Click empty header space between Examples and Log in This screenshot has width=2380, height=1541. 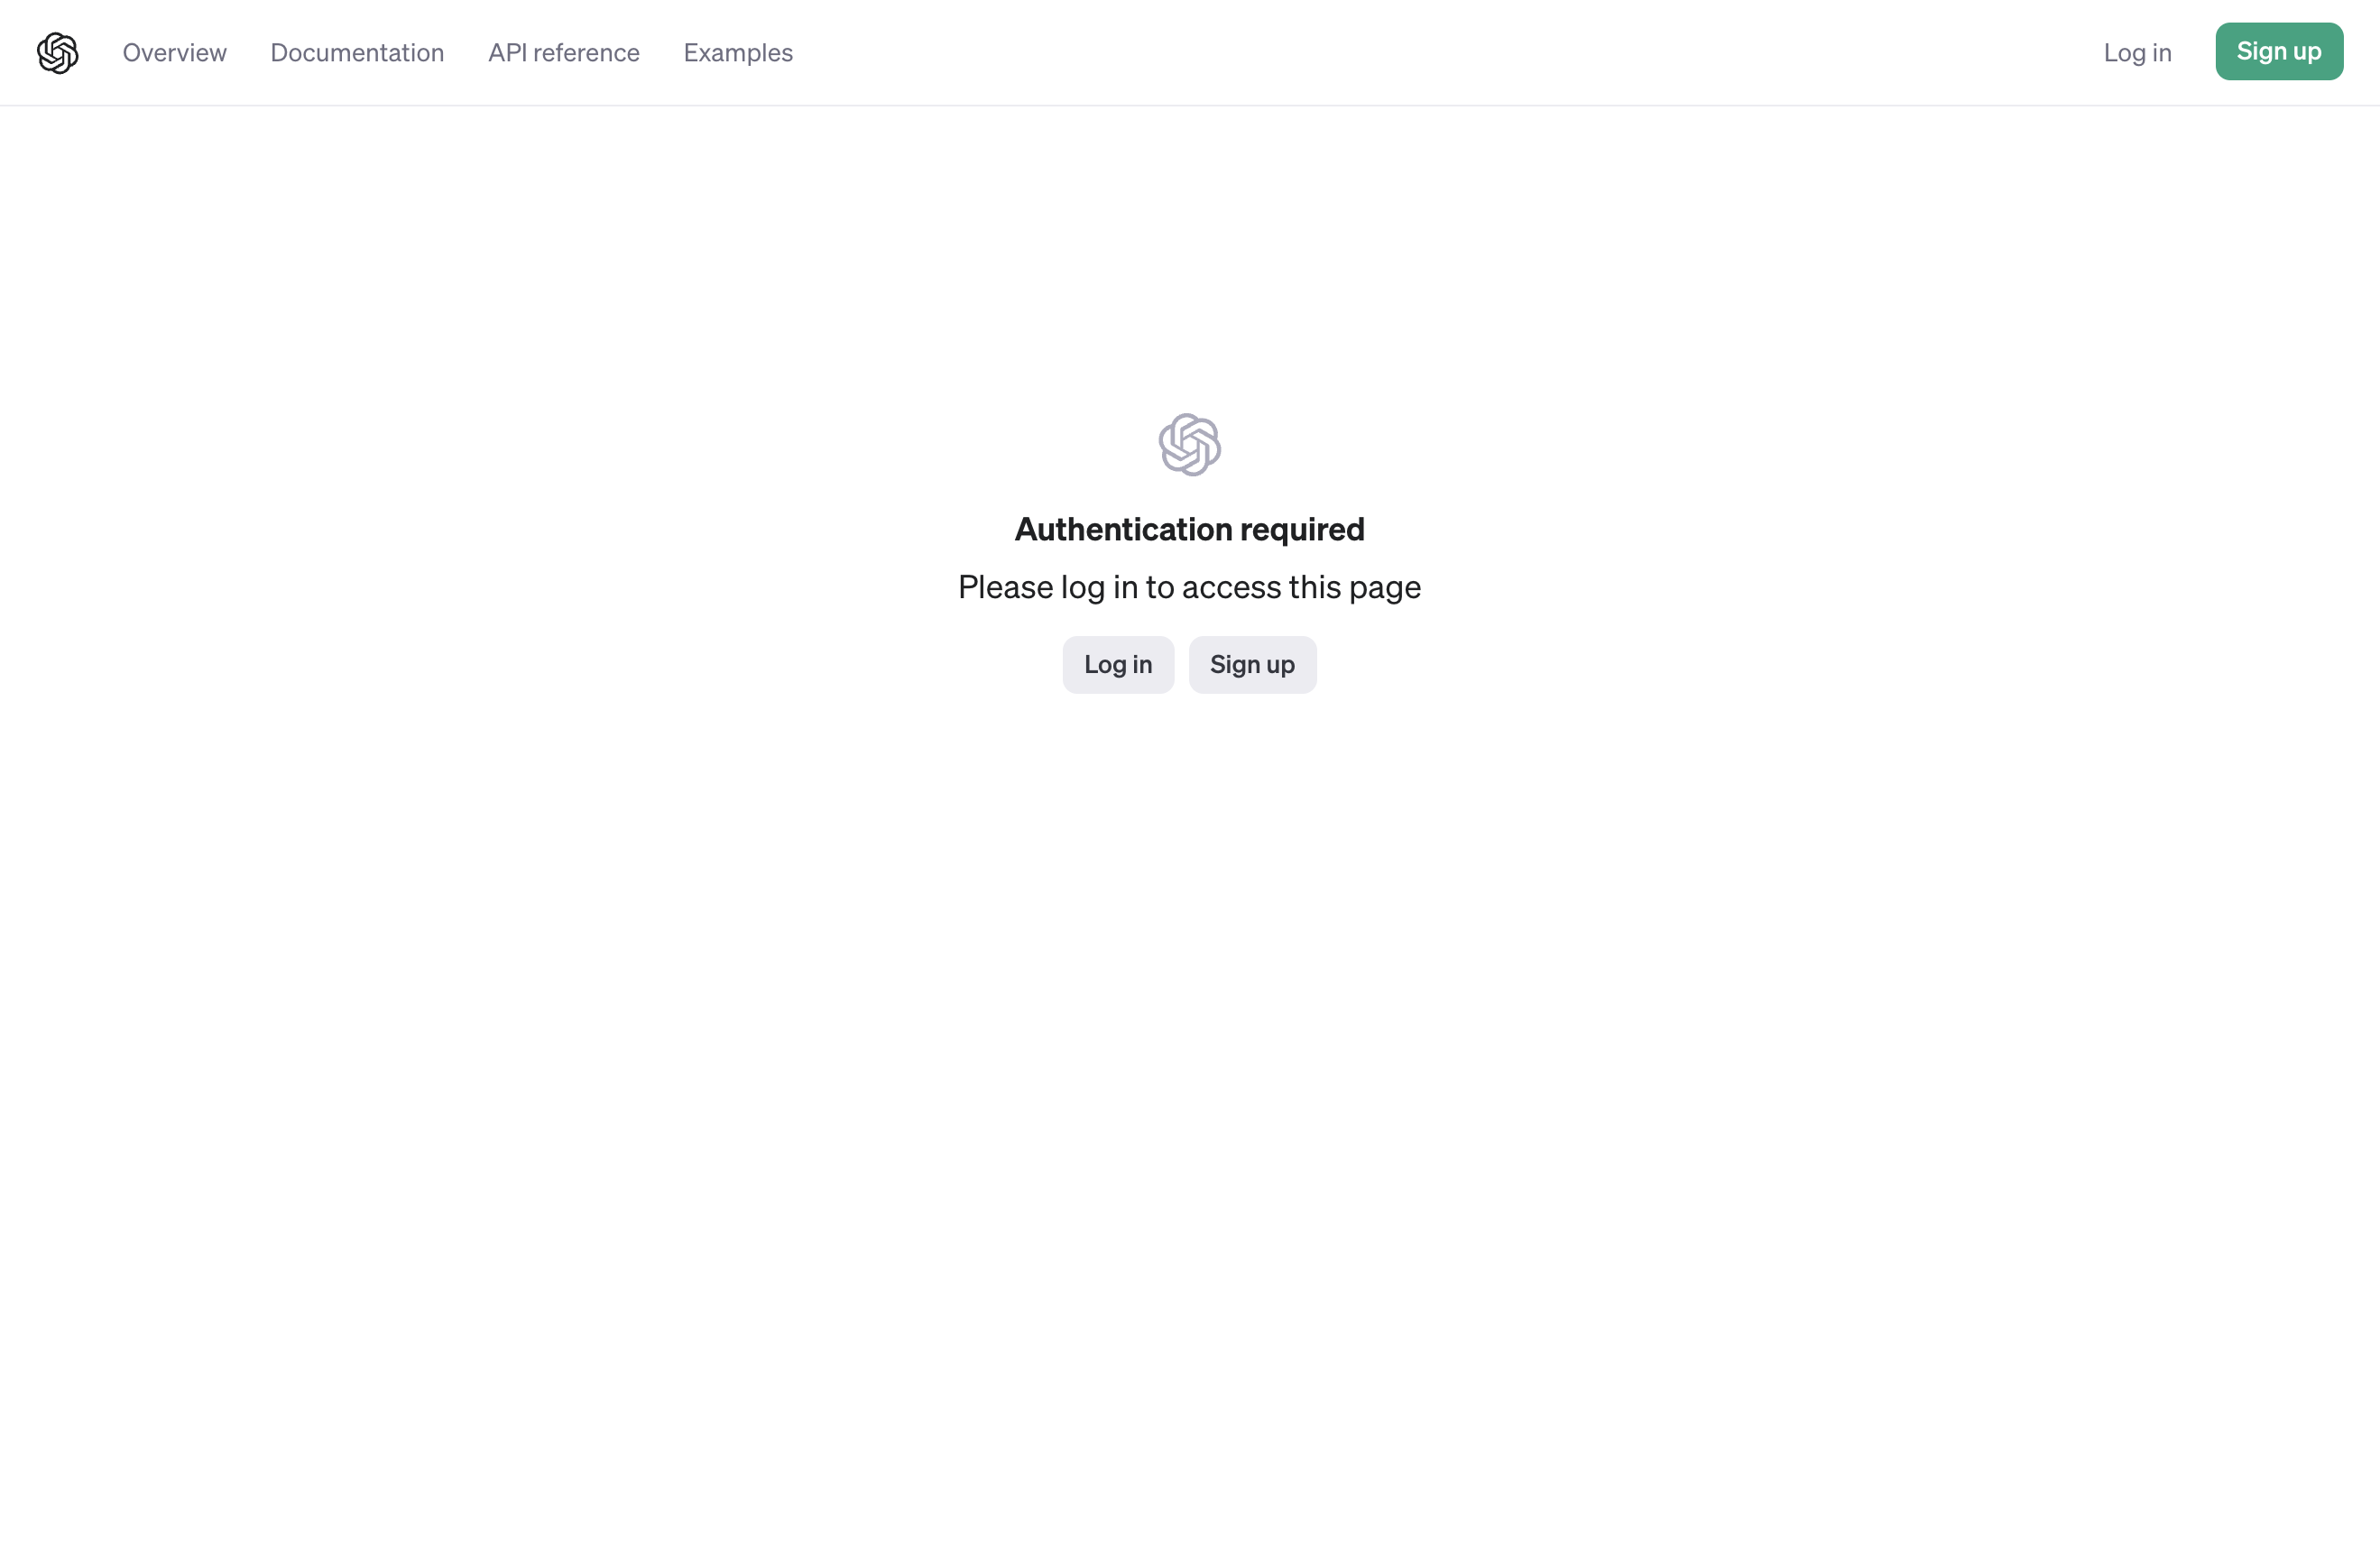(1450, 53)
